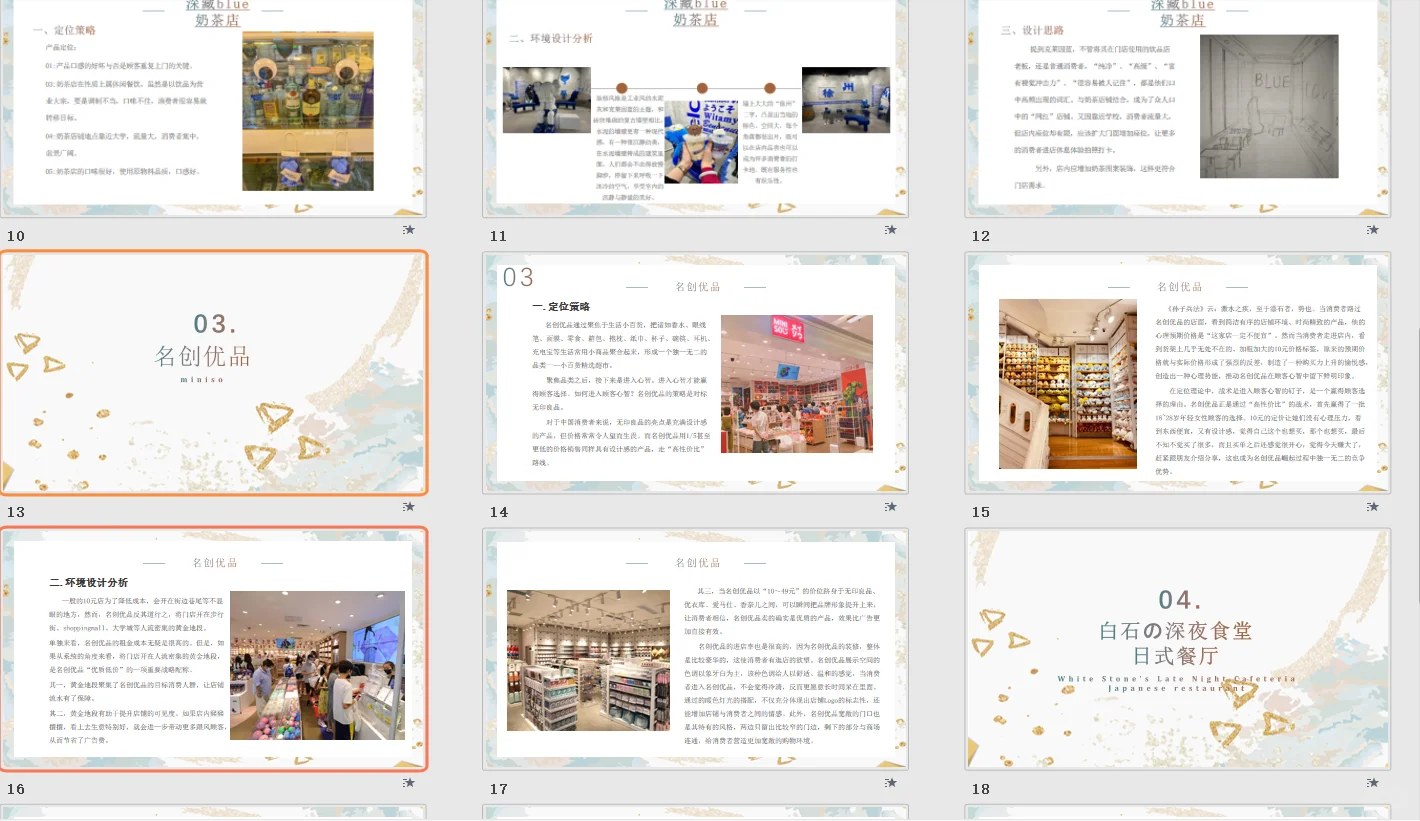This screenshot has height=821, width=1420.
Task: Play slide 12's animation preview star
Action: click(1372, 229)
